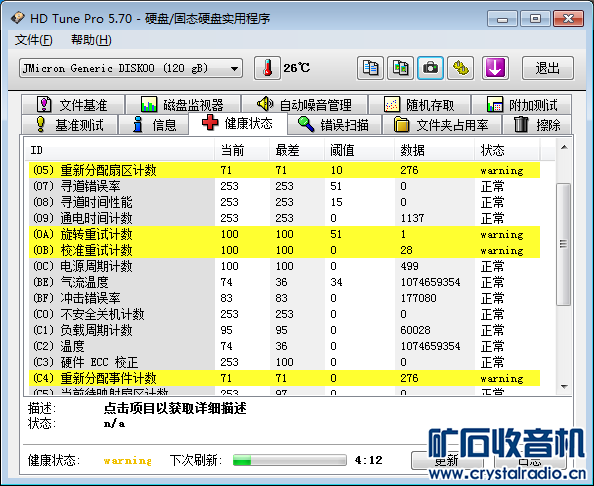Select the (0C) 电源周期计数 row
594x486 pixels.
284,266
